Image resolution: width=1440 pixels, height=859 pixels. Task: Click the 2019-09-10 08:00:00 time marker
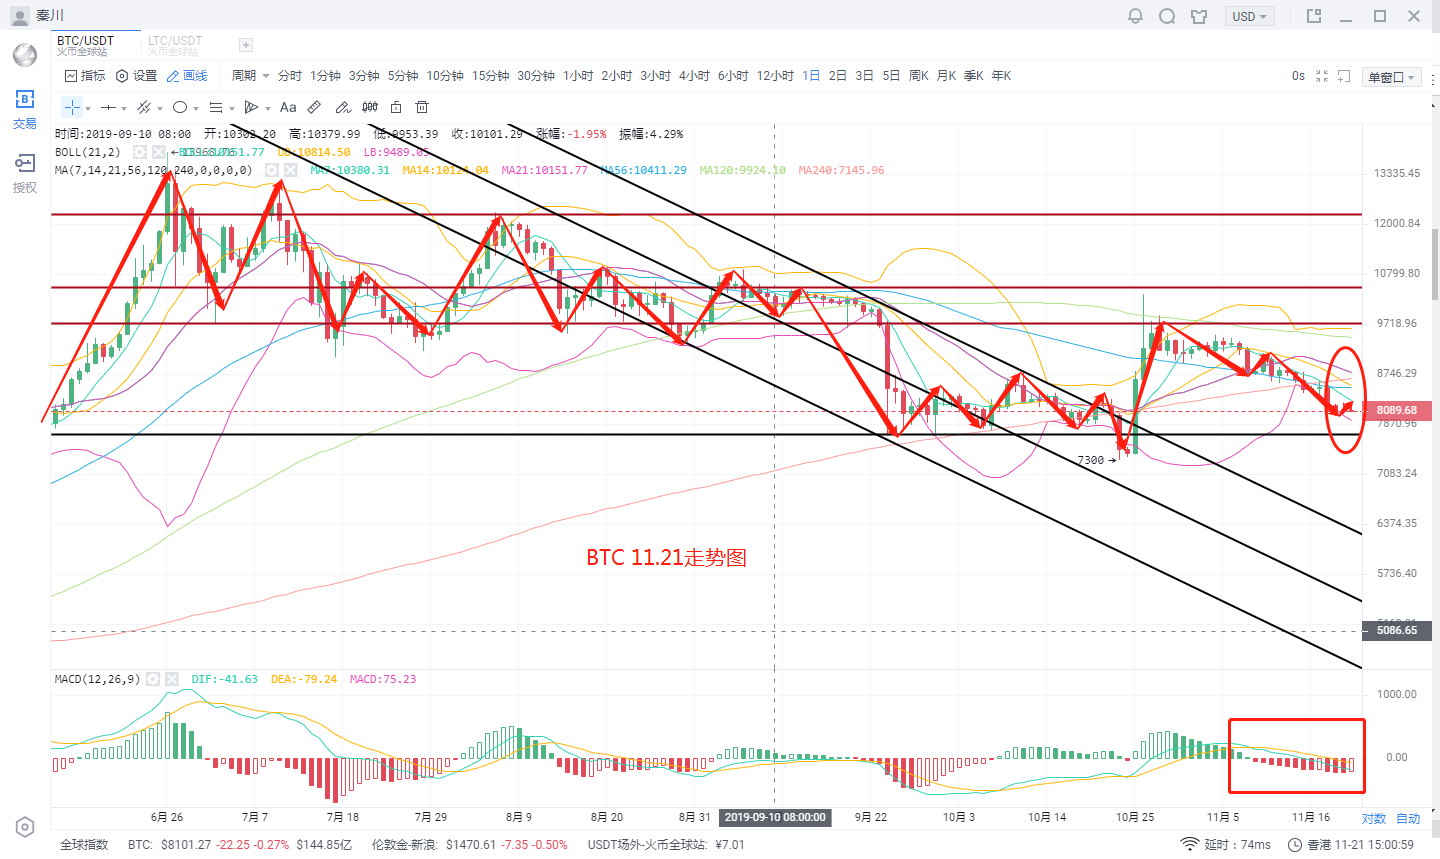point(775,817)
